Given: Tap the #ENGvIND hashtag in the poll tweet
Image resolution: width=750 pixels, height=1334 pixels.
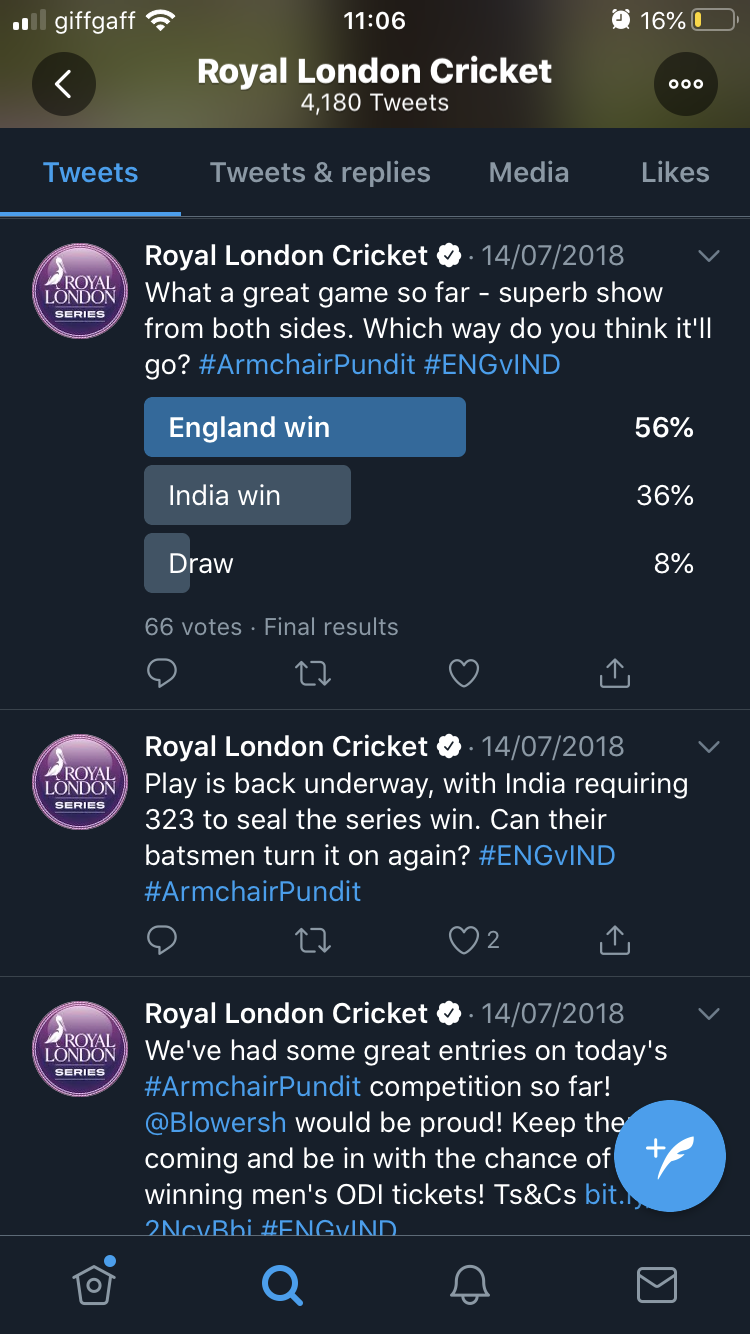Looking at the screenshot, I should (492, 364).
